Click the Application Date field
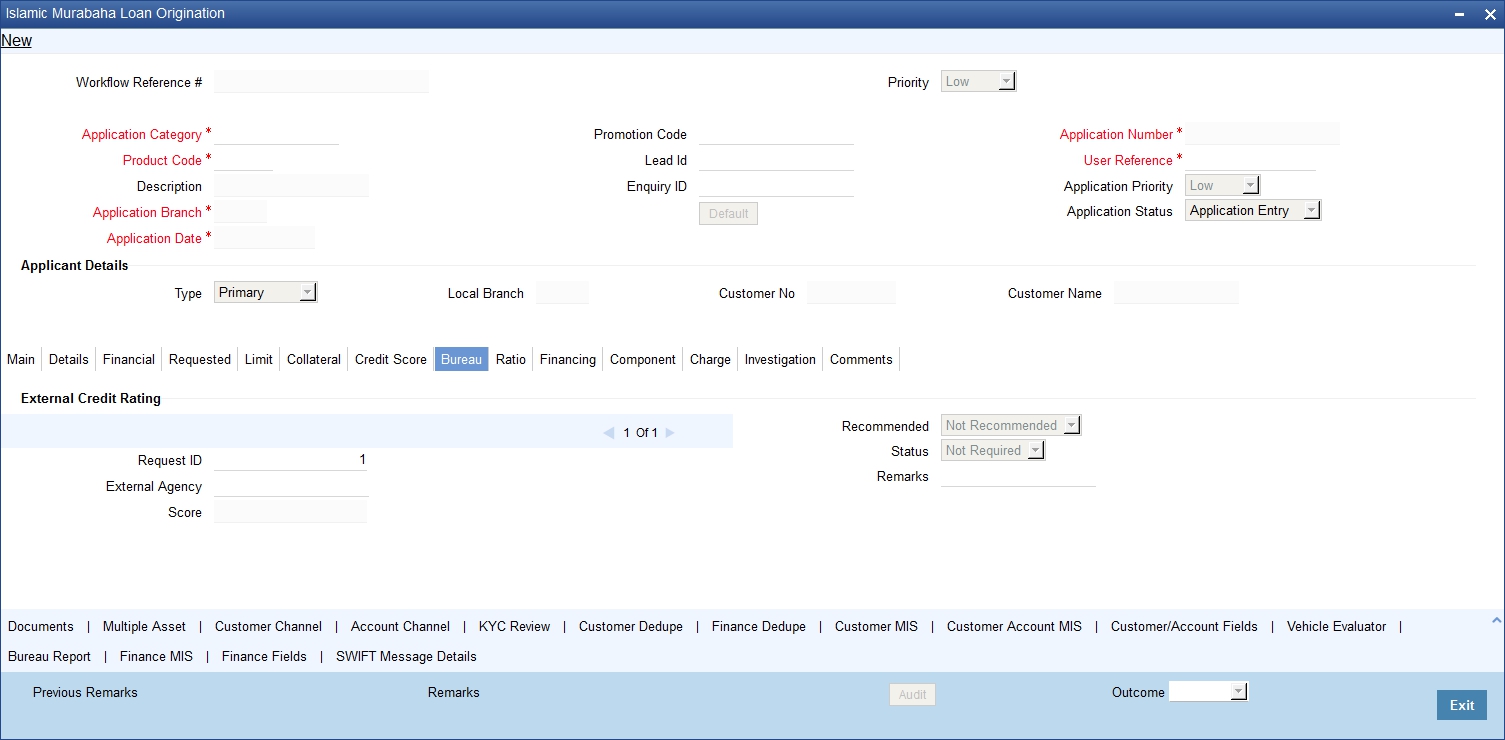This screenshot has width=1505, height=740. coord(264,238)
